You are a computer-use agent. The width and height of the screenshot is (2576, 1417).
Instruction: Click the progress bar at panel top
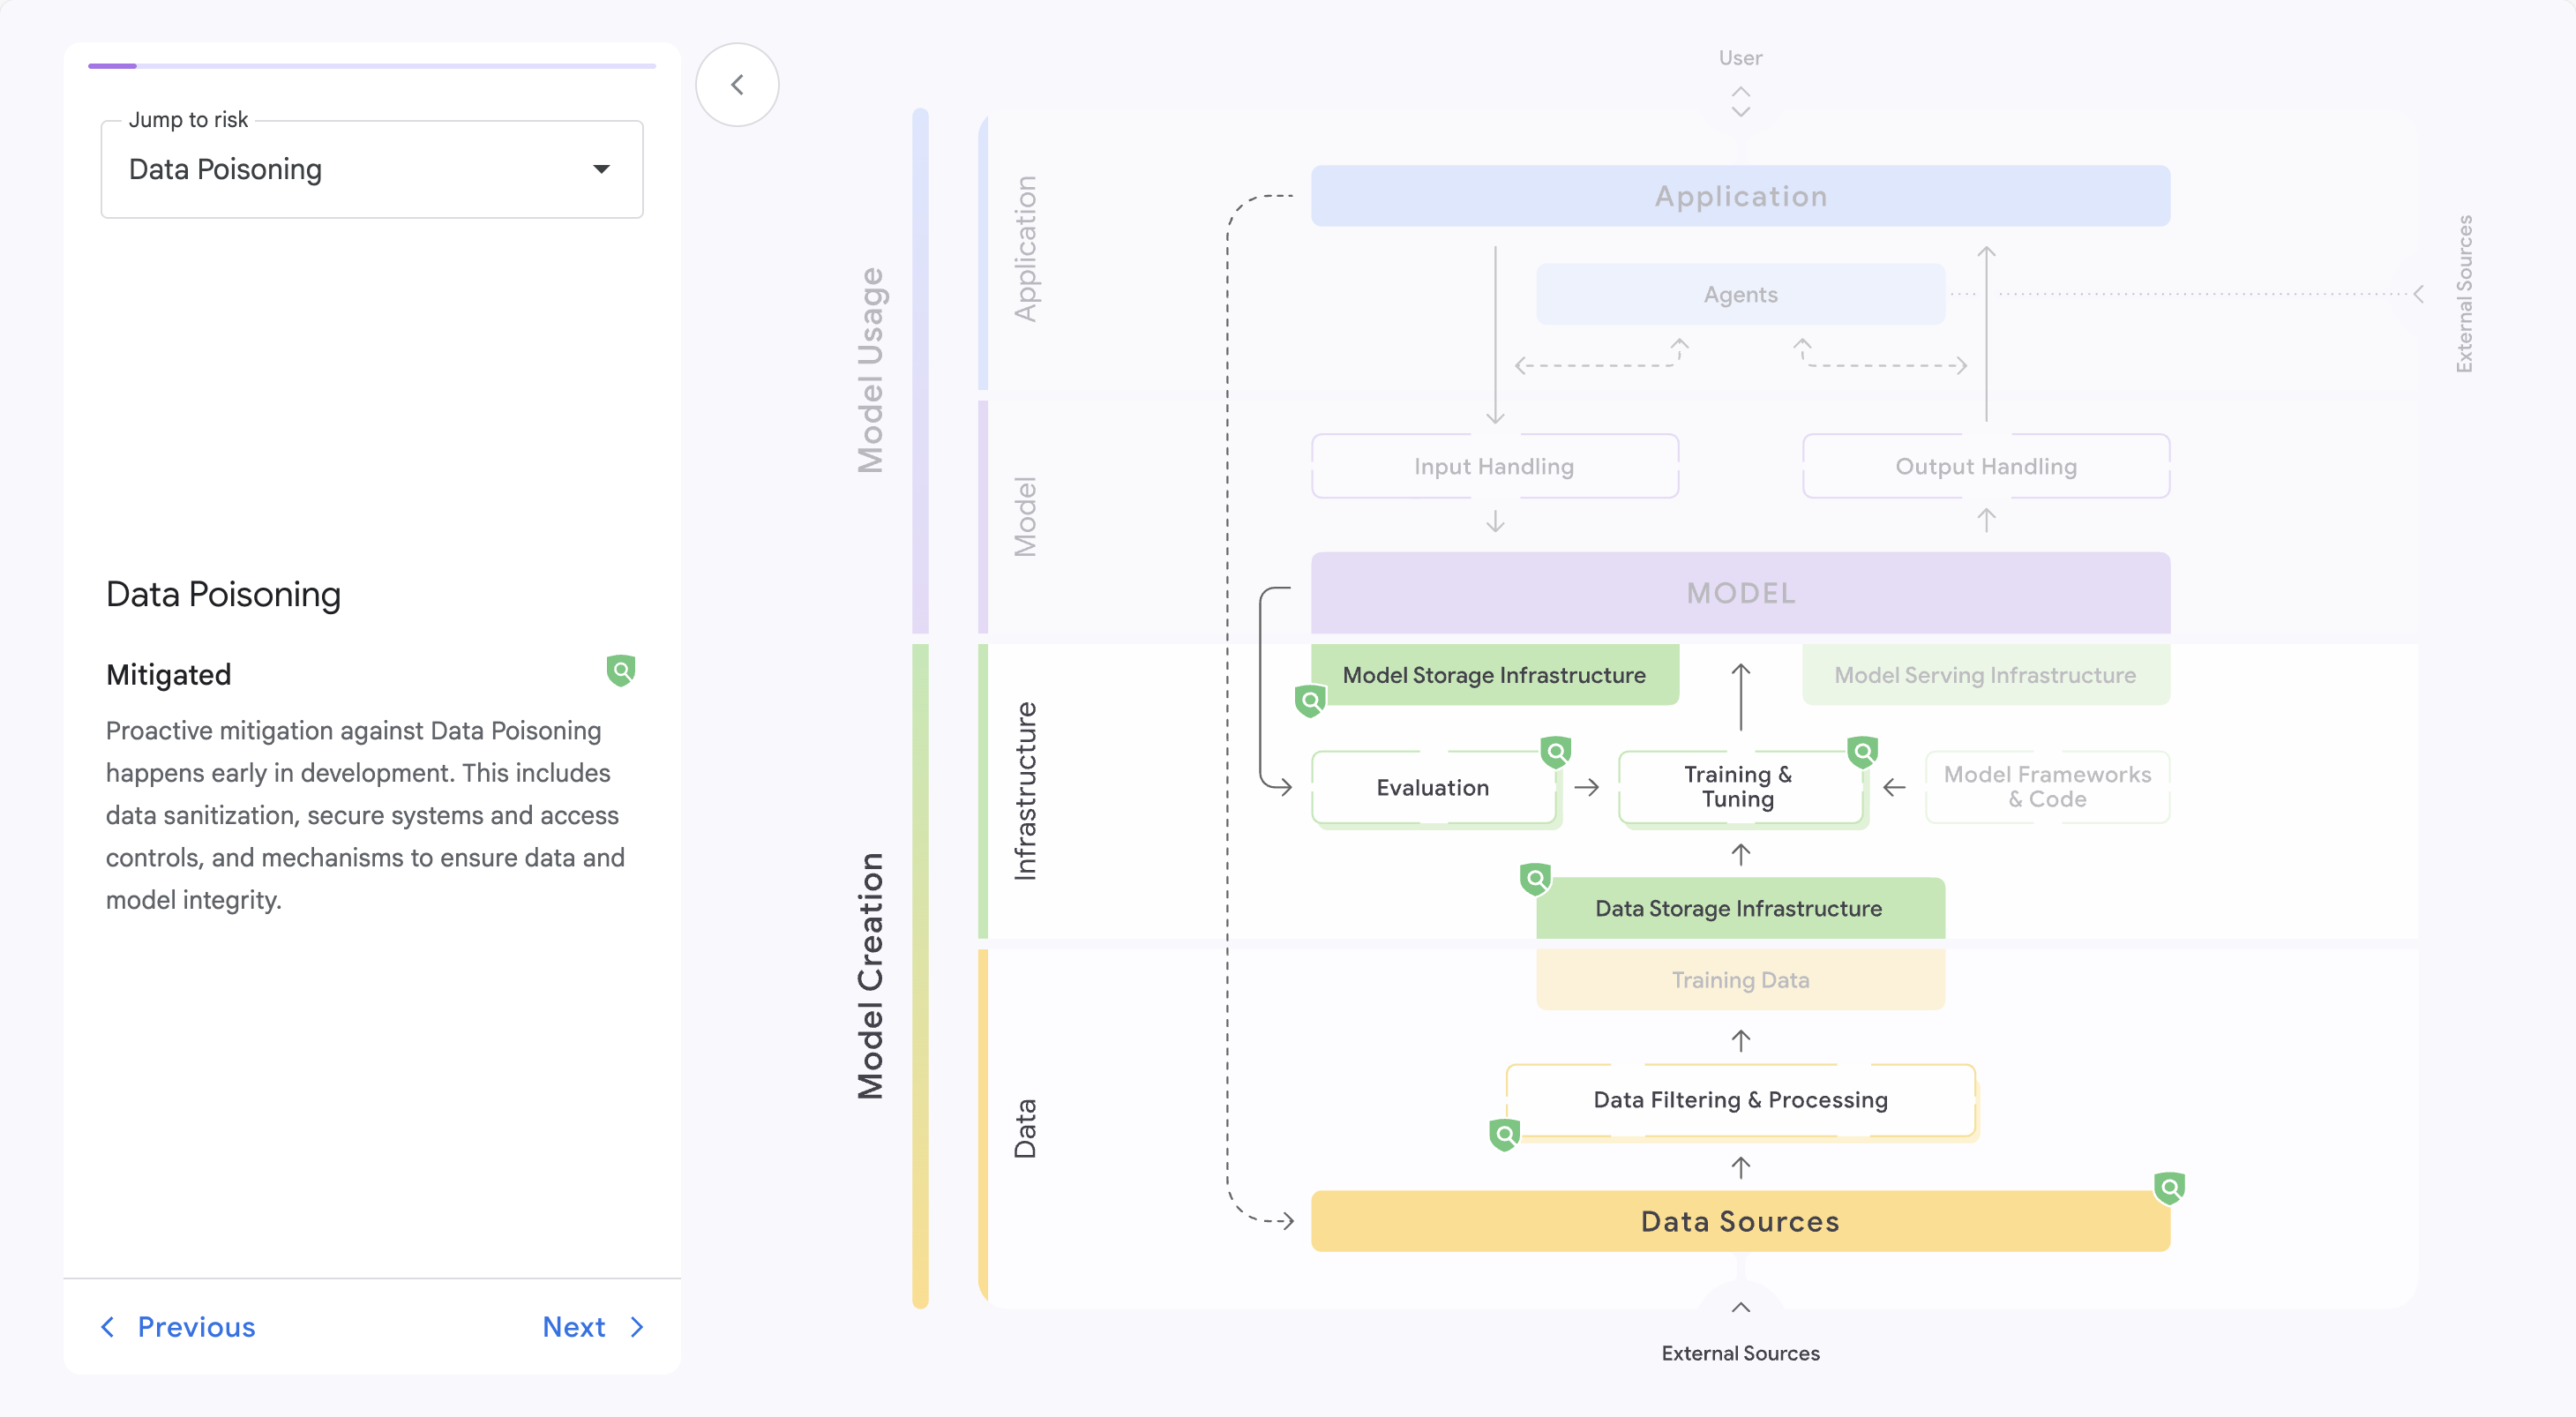click(x=371, y=66)
